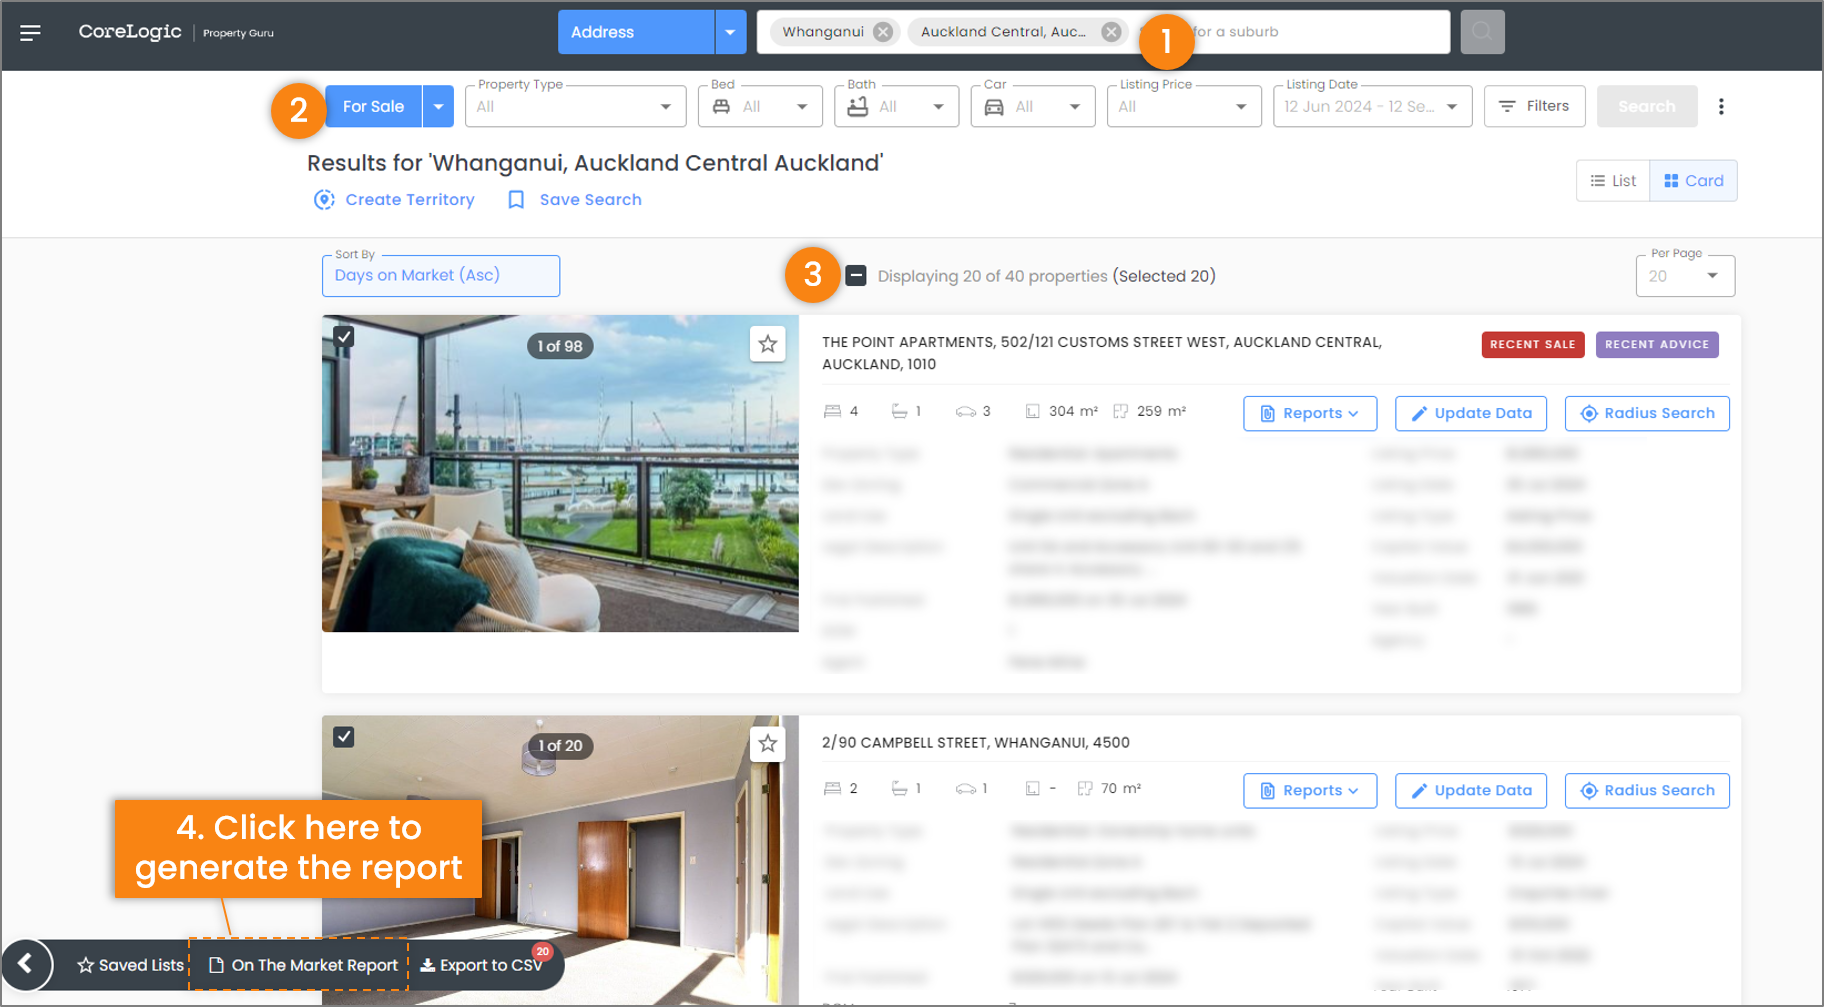Image resolution: width=1824 pixels, height=1007 pixels.
Task: Switch to Card view
Action: coord(1693,181)
